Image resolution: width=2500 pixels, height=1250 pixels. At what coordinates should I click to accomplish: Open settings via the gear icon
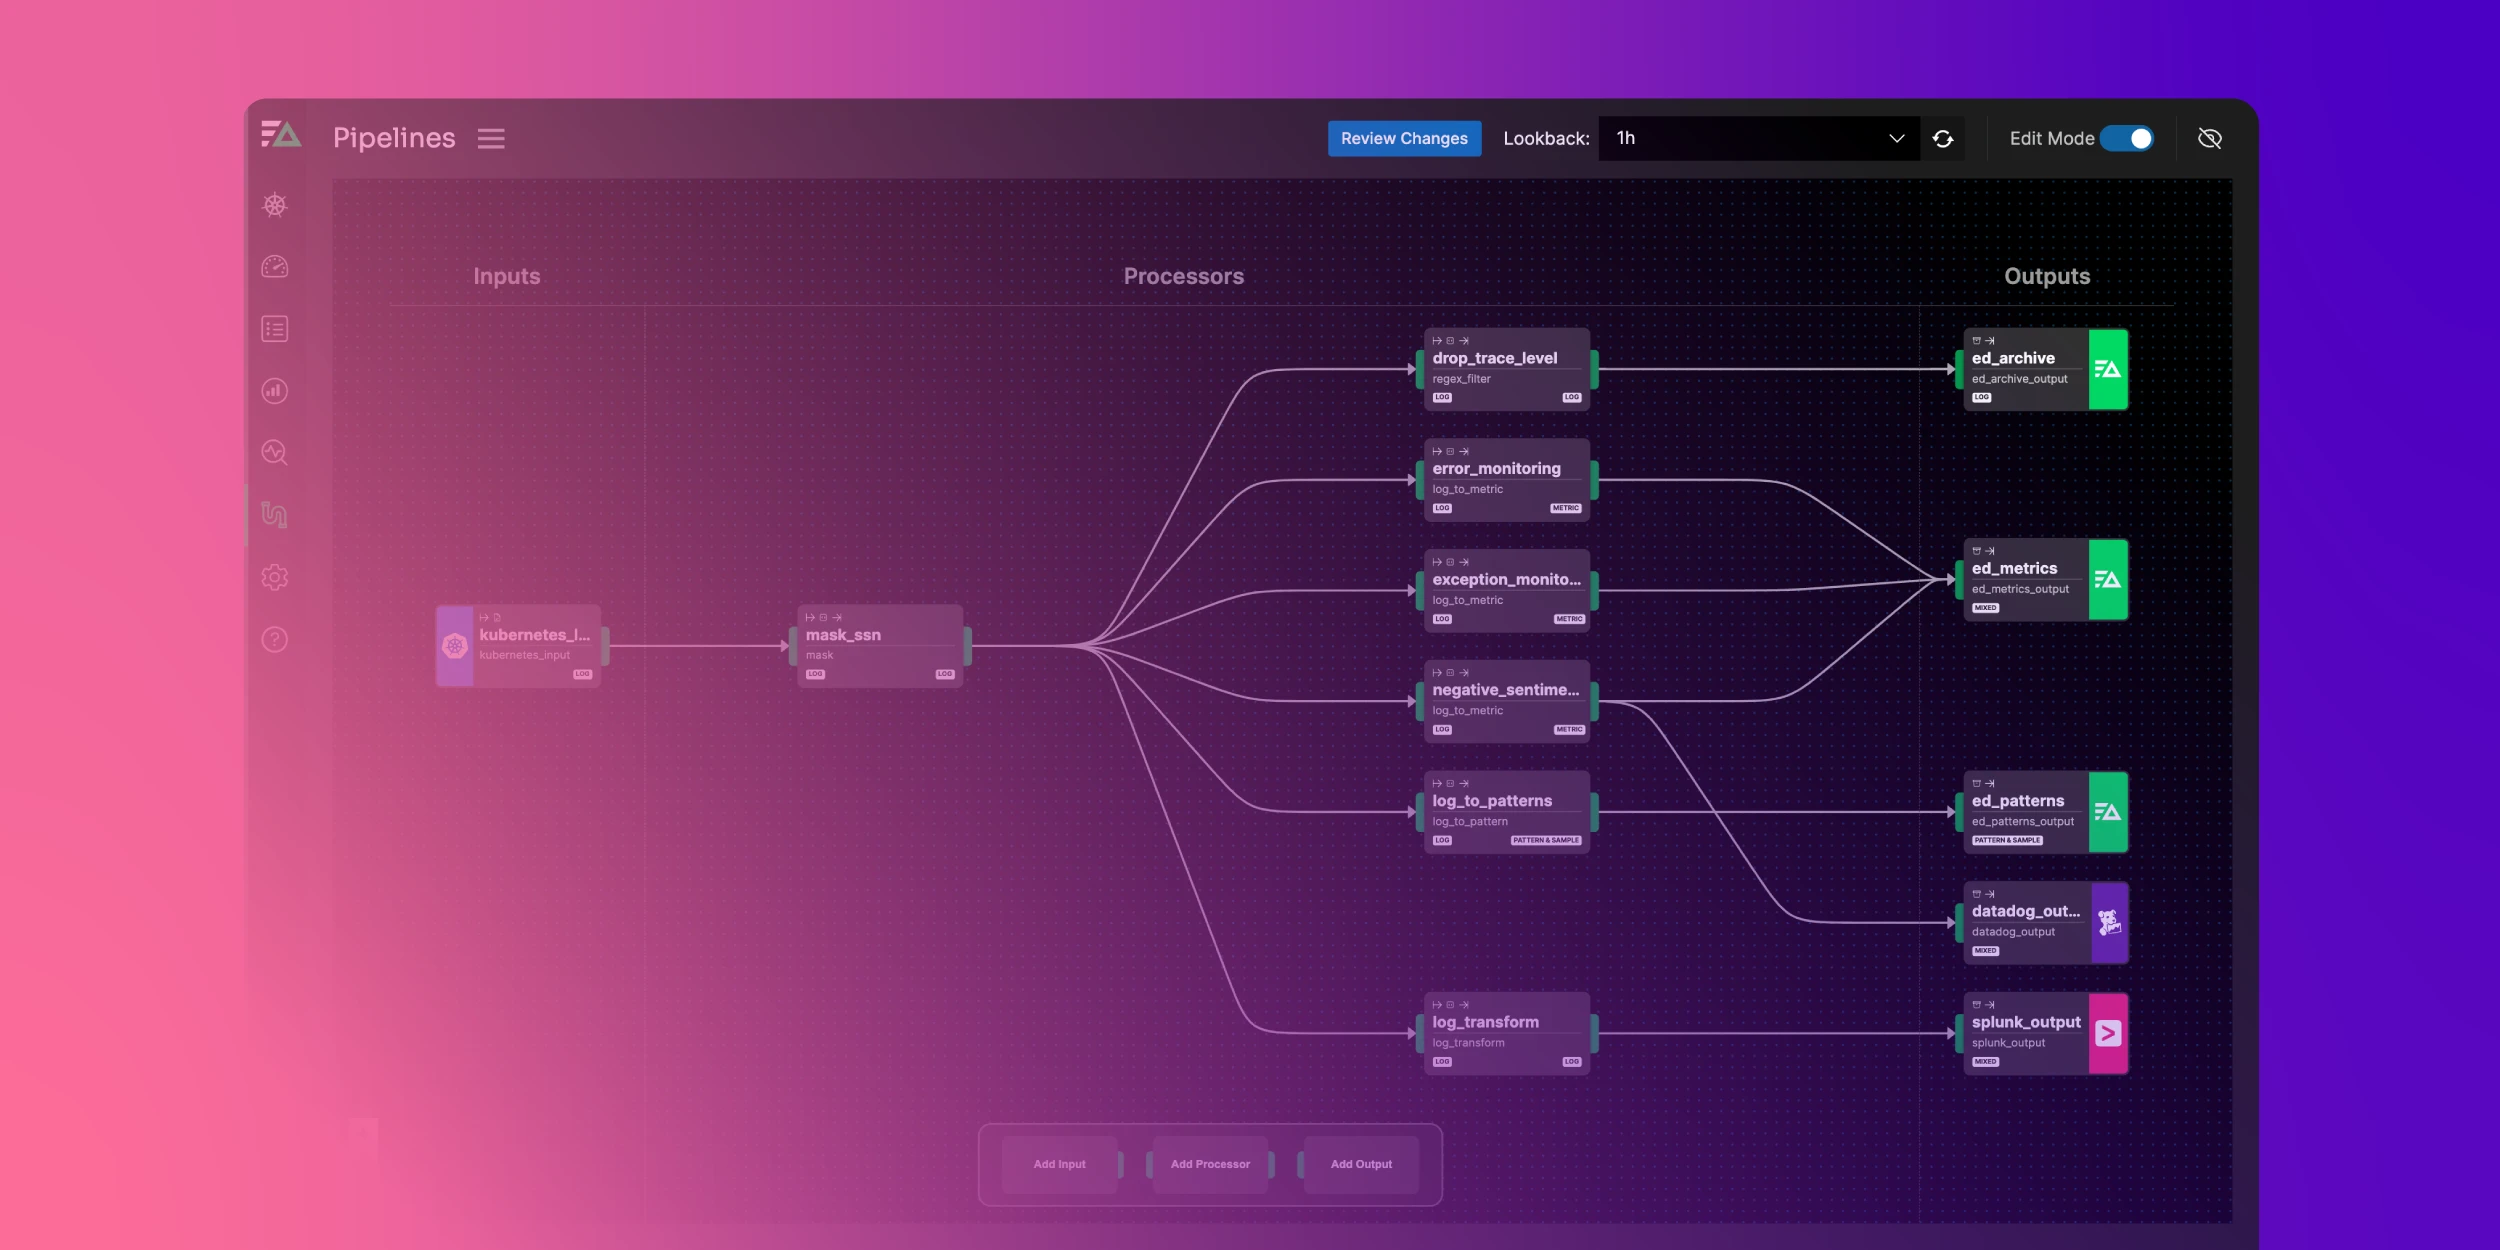275,577
